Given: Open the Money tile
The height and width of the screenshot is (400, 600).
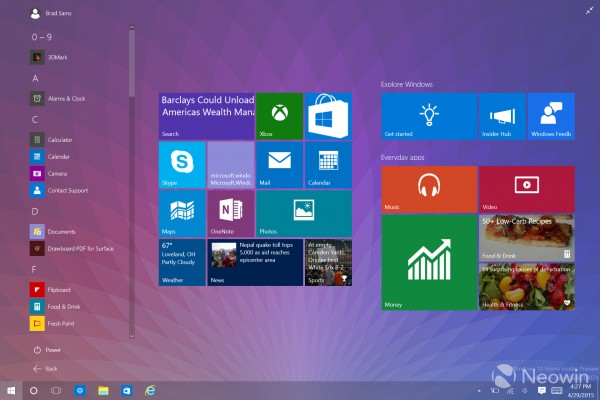Looking at the screenshot, I should 428,263.
